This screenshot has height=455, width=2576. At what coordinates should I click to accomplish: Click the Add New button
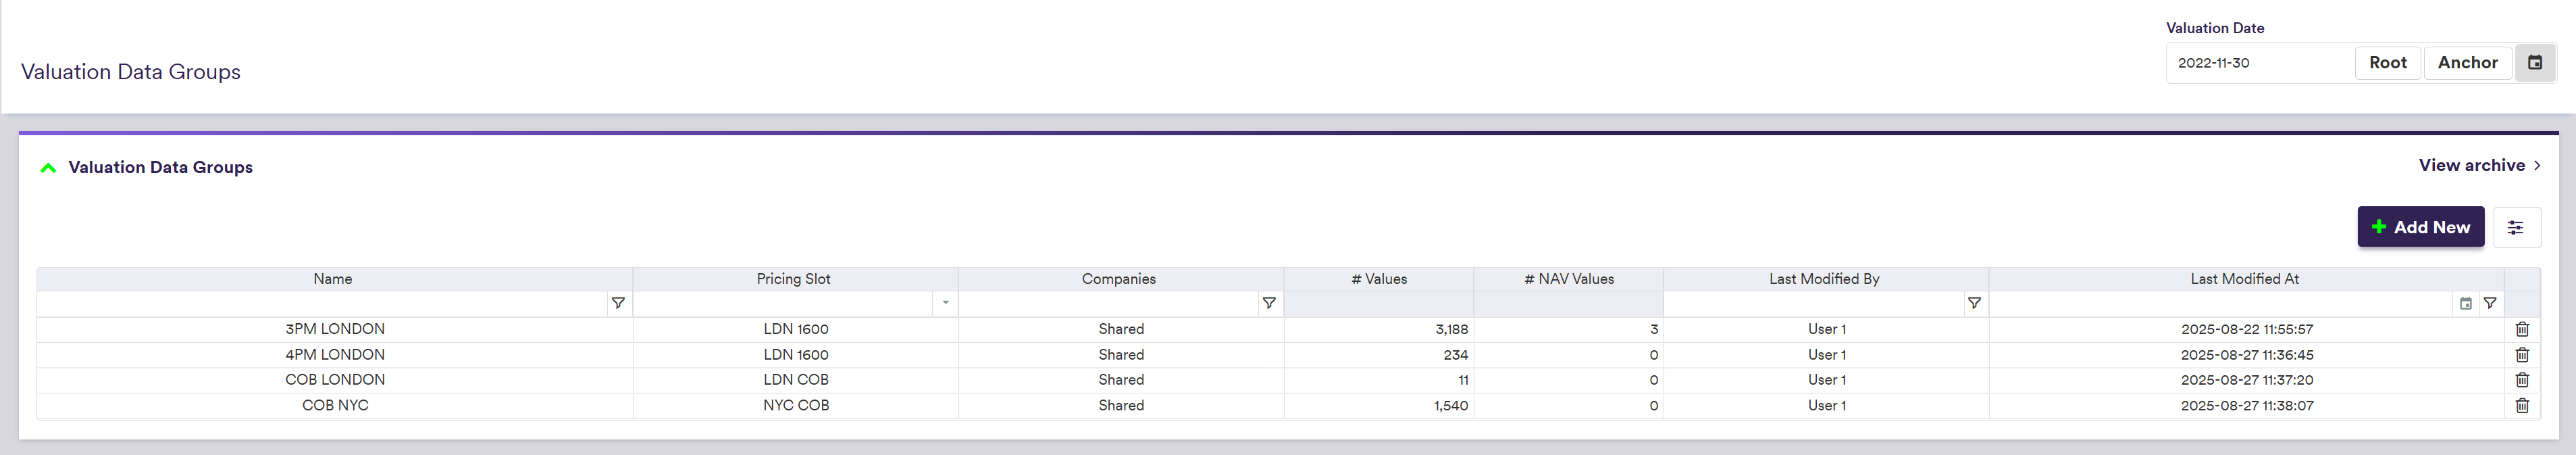[x=2419, y=227]
